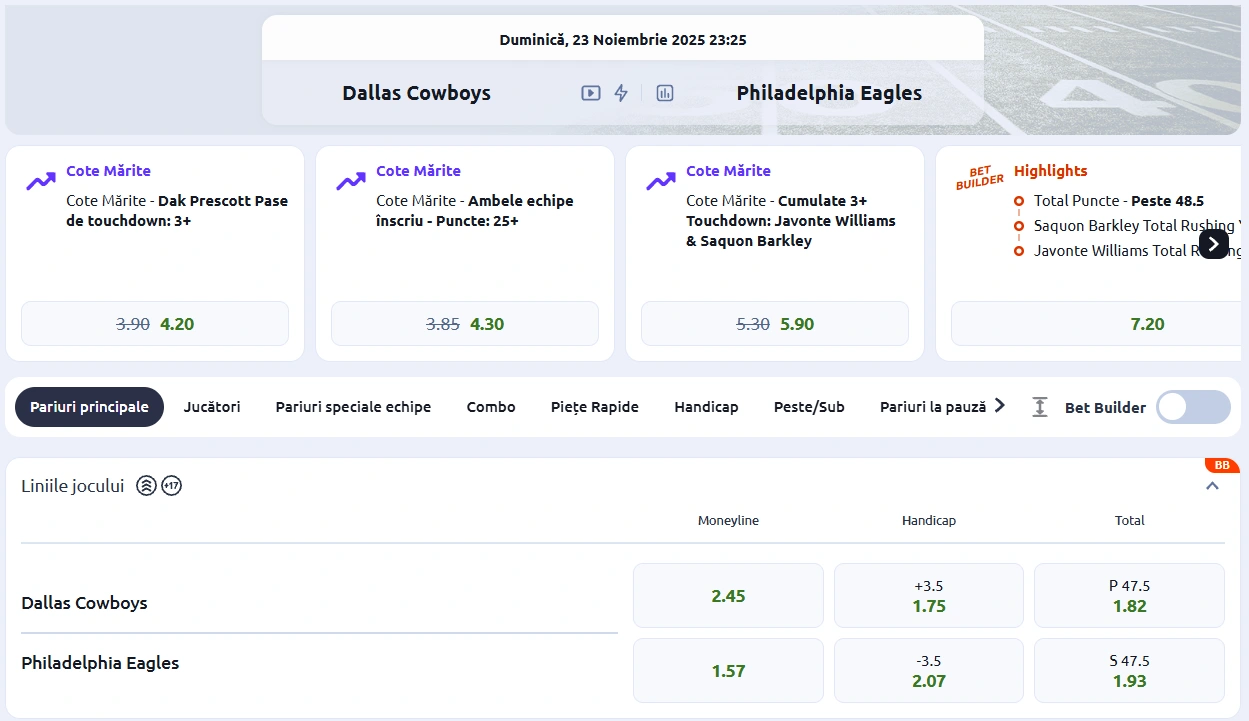Click the expand/collapse all markets icon

click(1040, 407)
